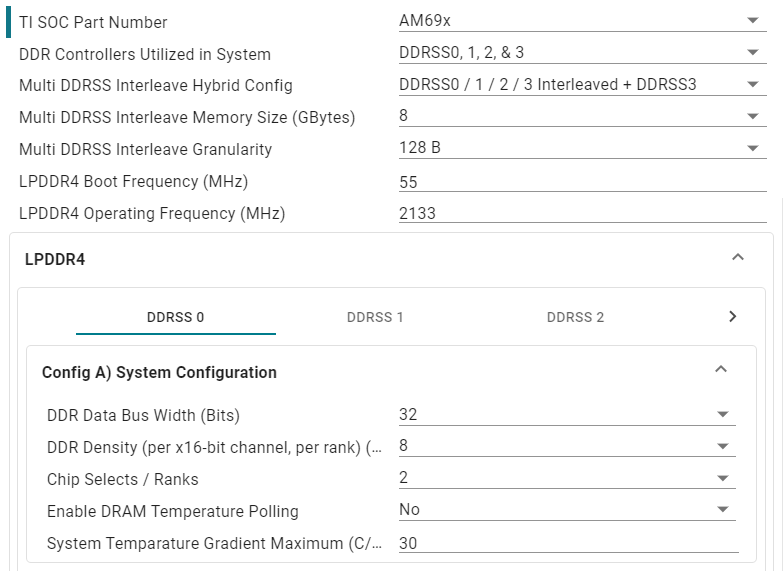Switch to the DDRSS 1 tab

[375, 317]
